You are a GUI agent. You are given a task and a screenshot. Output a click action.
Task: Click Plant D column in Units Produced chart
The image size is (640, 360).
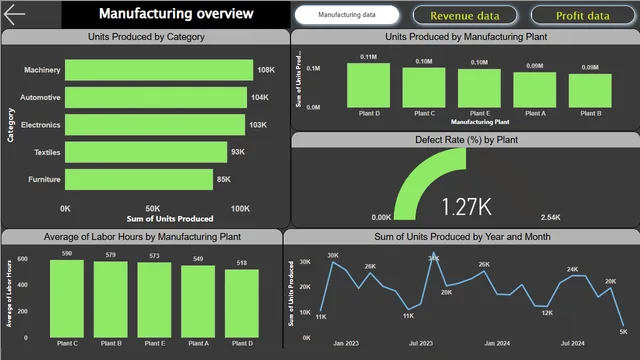pos(368,85)
